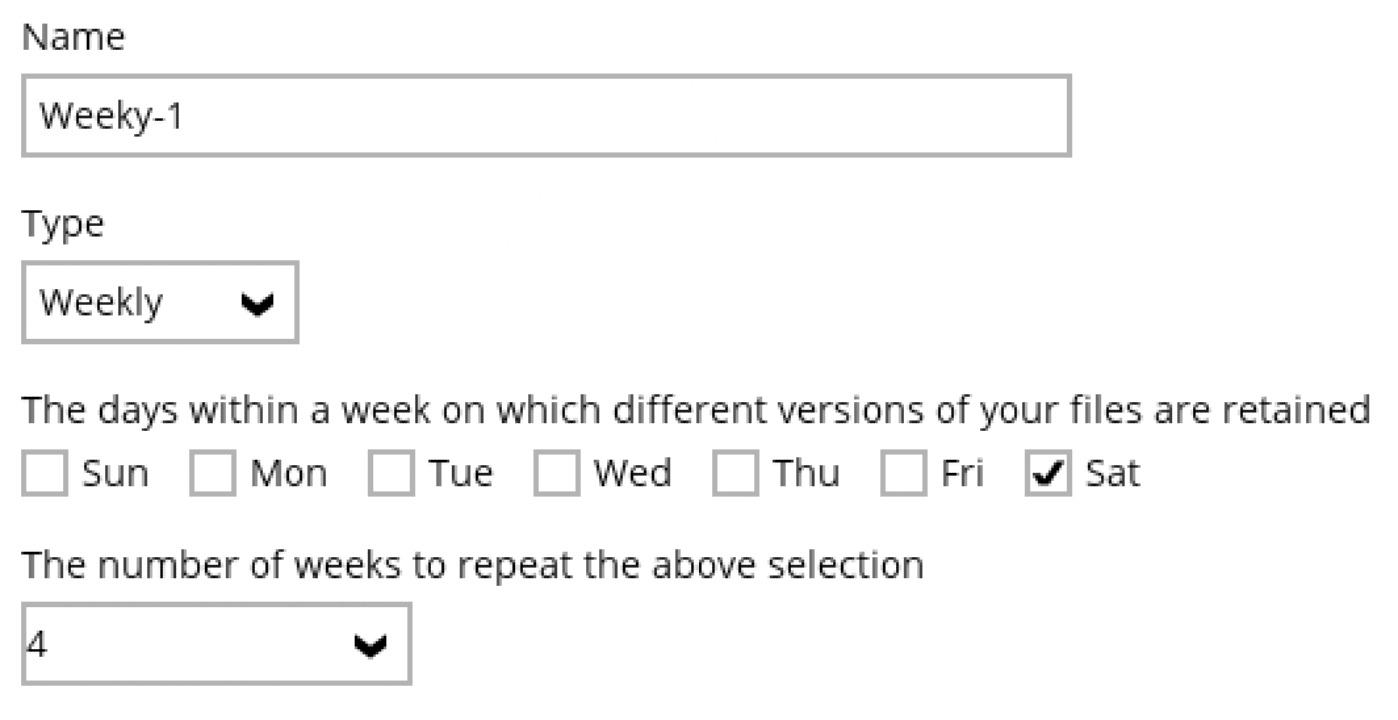Open the Type dropdown chevron
The image size is (1398, 720).
[258, 302]
